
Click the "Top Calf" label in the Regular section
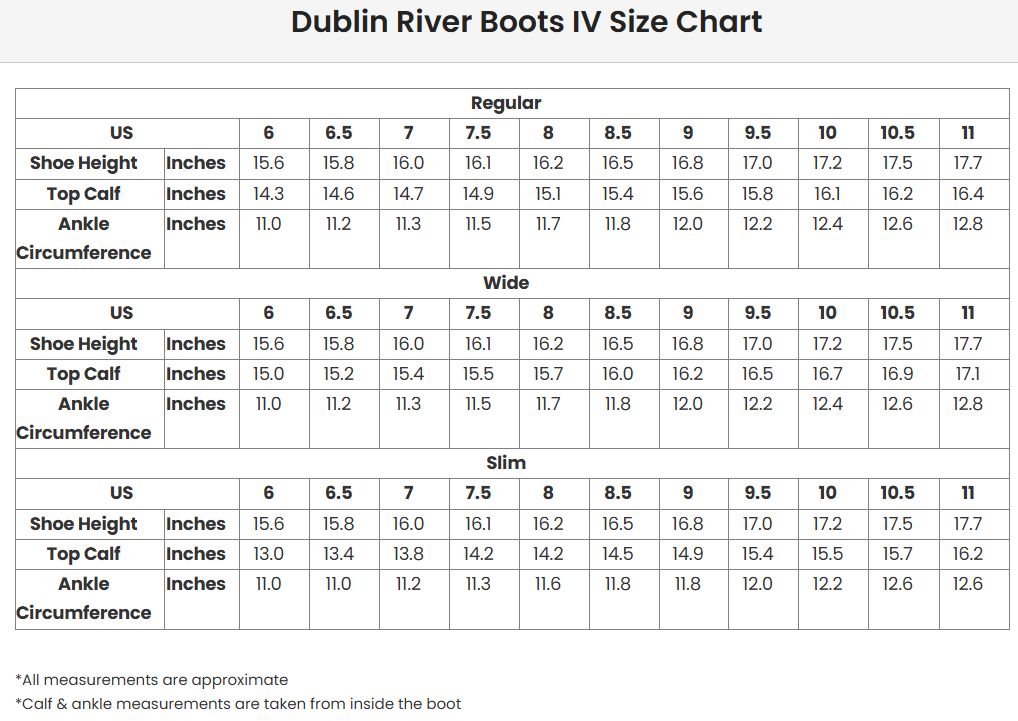point(84,193)
